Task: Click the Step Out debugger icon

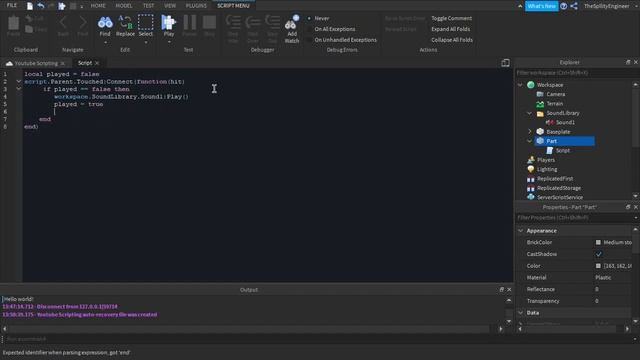Action: pyautogui.click(x=272, y=22)
